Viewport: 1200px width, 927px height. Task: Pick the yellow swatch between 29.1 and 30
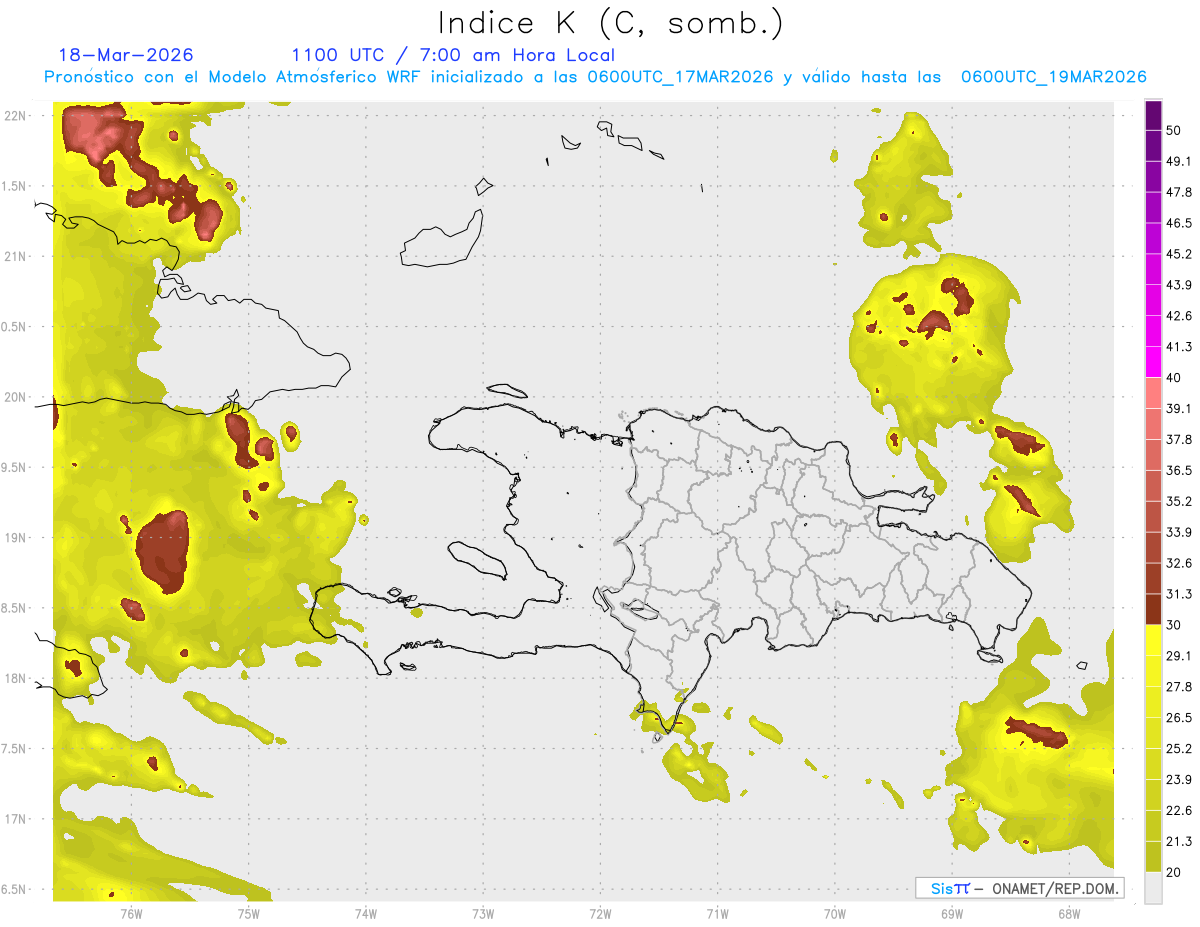(x=1154, y=640)
